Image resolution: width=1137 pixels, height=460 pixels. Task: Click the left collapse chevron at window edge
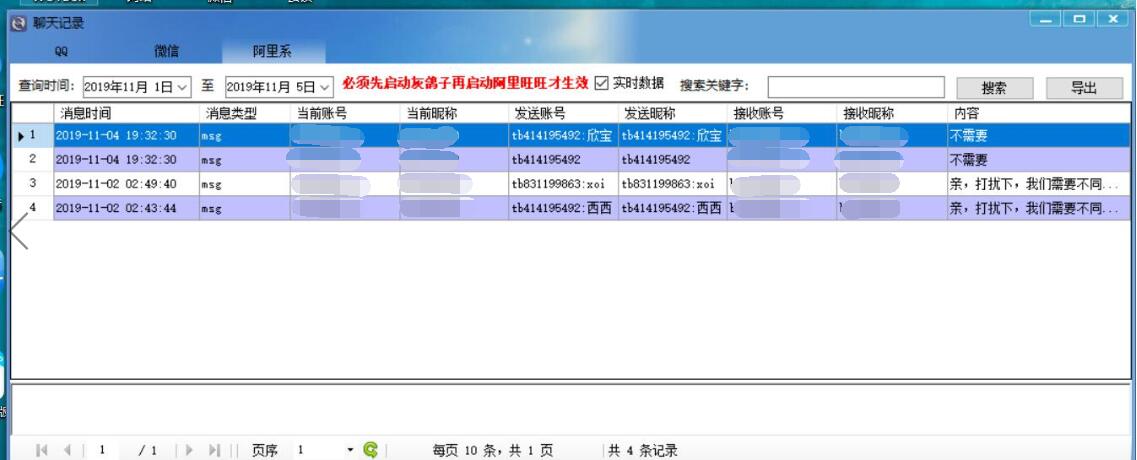tap(18, 229)
